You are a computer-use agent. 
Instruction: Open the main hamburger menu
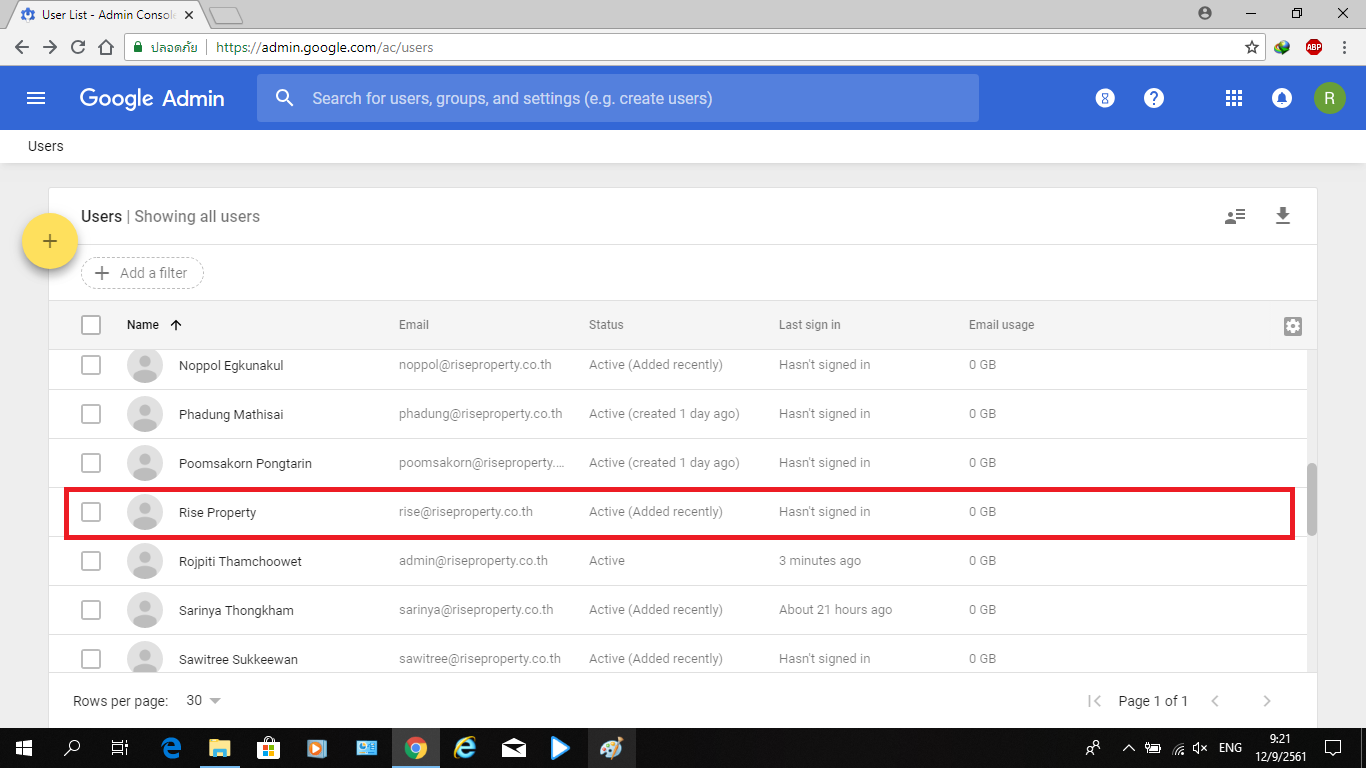[36, 98]
